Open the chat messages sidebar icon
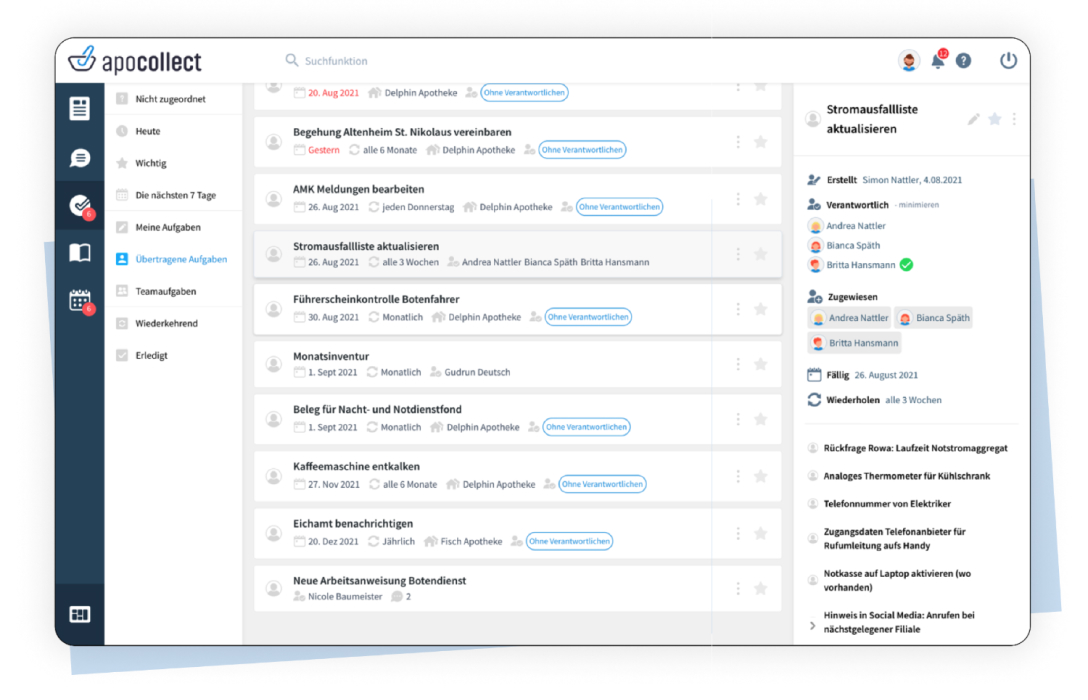 pos(79,158)
